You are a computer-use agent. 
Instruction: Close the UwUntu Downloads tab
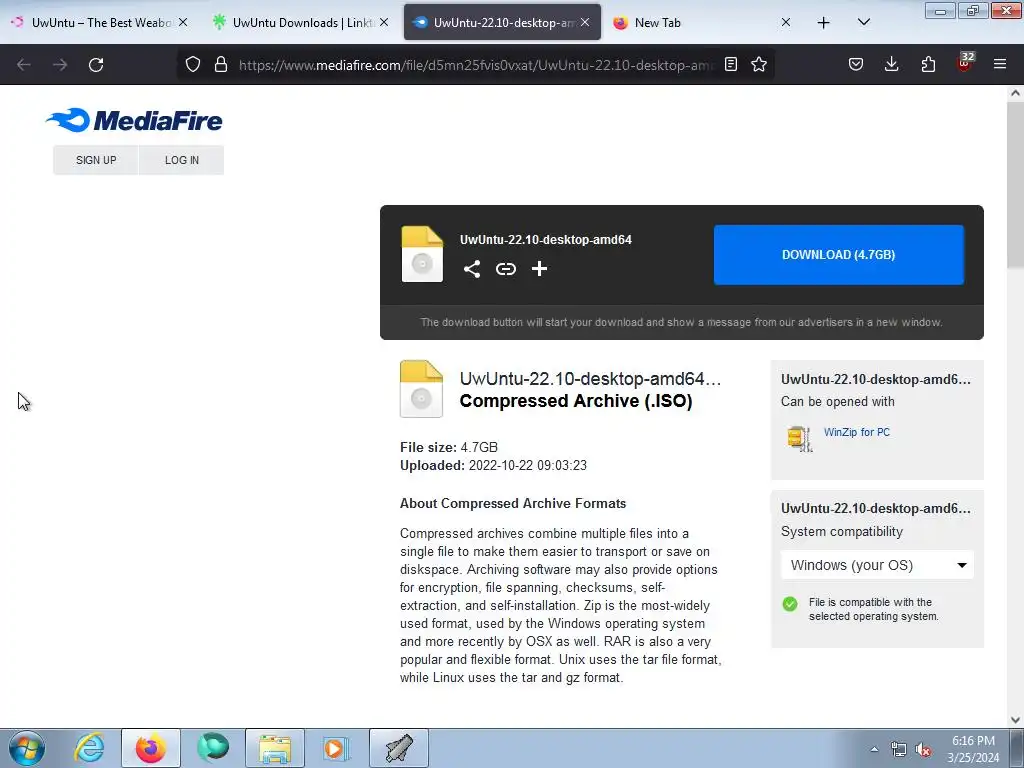tap(383, 22)
